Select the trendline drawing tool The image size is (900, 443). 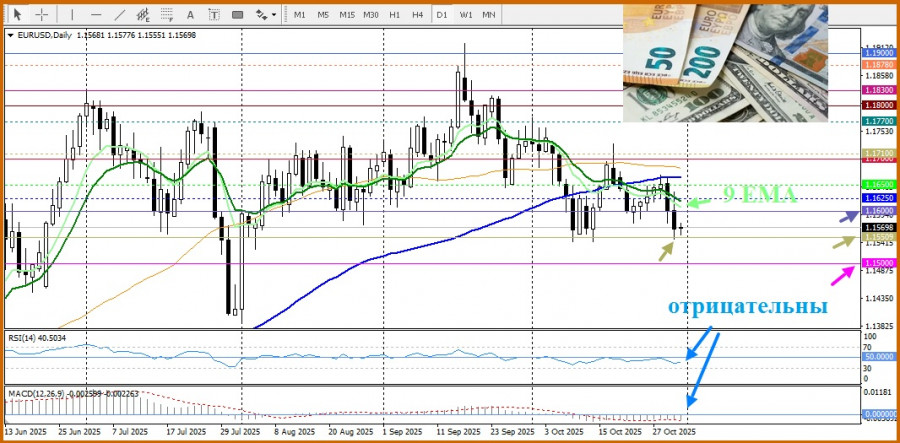pos(119,14)
